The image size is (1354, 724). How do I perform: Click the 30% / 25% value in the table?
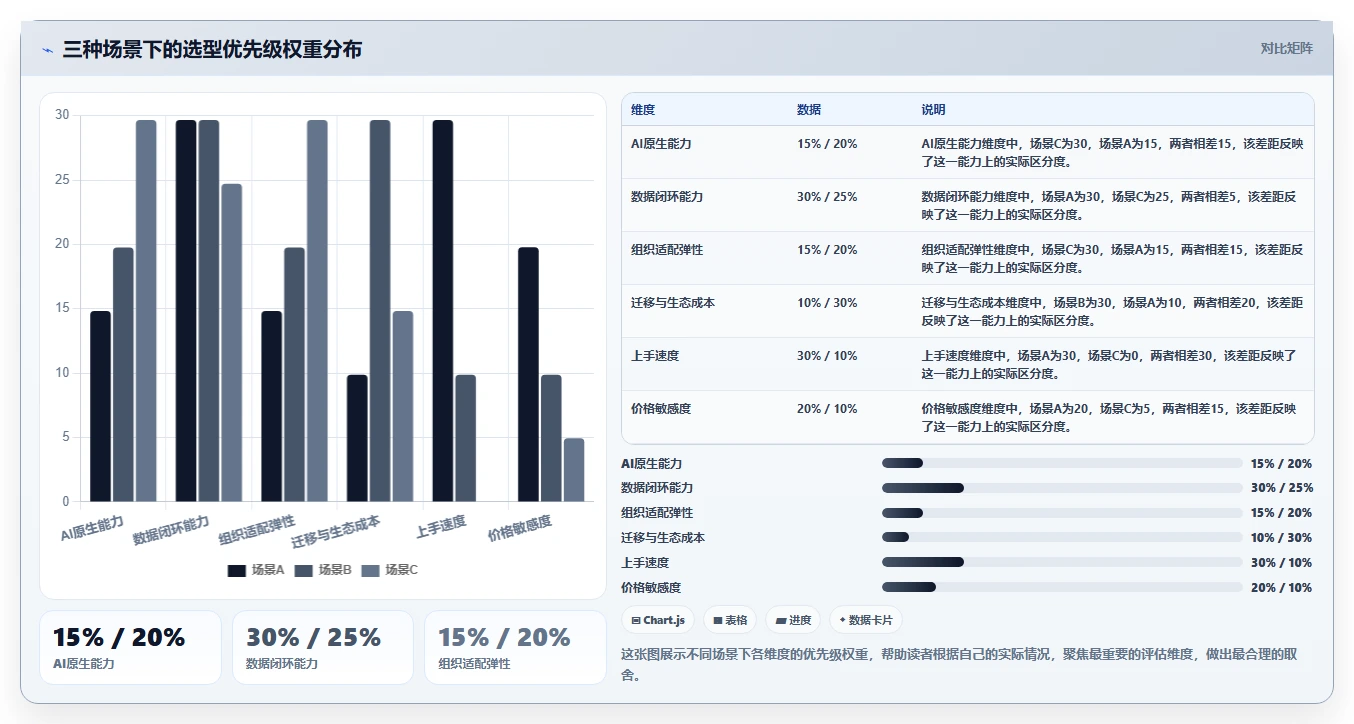(827, 197)
